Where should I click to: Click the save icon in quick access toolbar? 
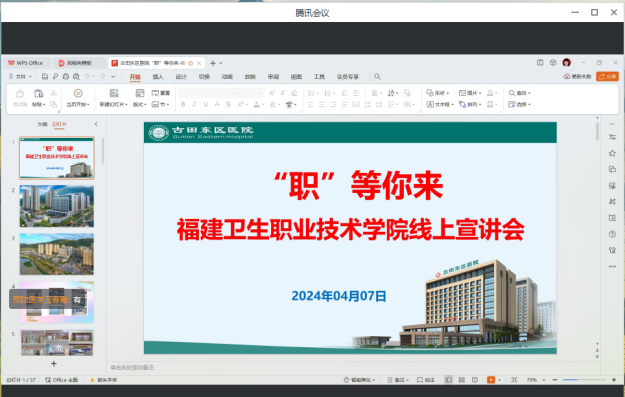click(x=45, y=77)
